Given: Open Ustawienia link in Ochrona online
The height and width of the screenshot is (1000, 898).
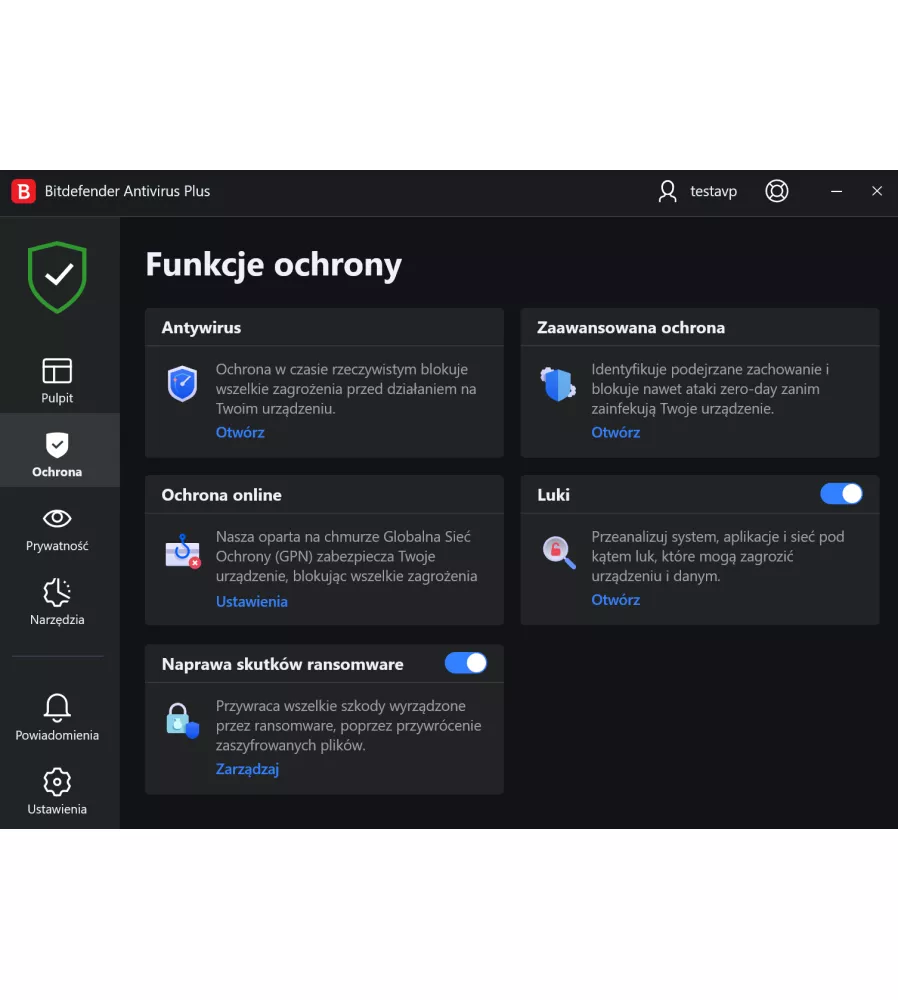Looking at the screenshot, I should tap(251, 601).
